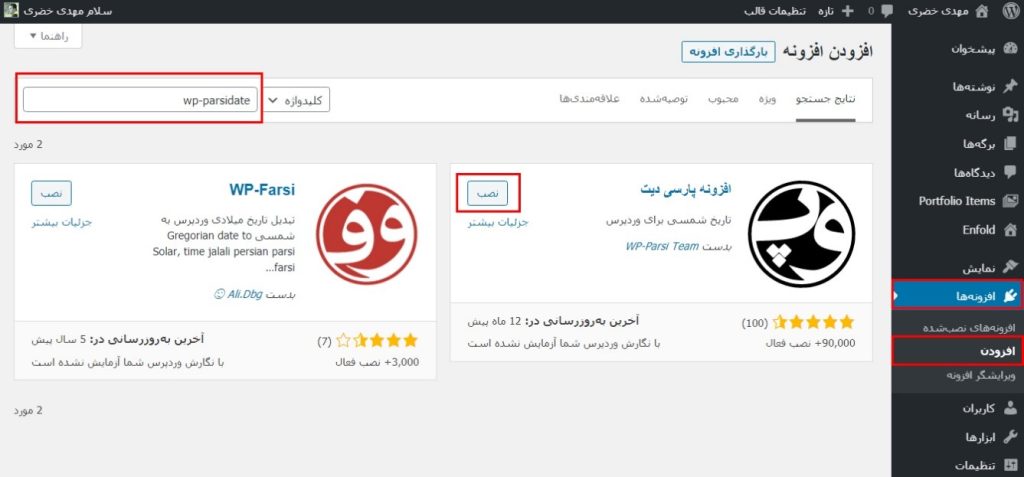Click the افزونه‌ها plug icon
The width and height of the screenshot is (1024, 477).
click(1010, 296)
